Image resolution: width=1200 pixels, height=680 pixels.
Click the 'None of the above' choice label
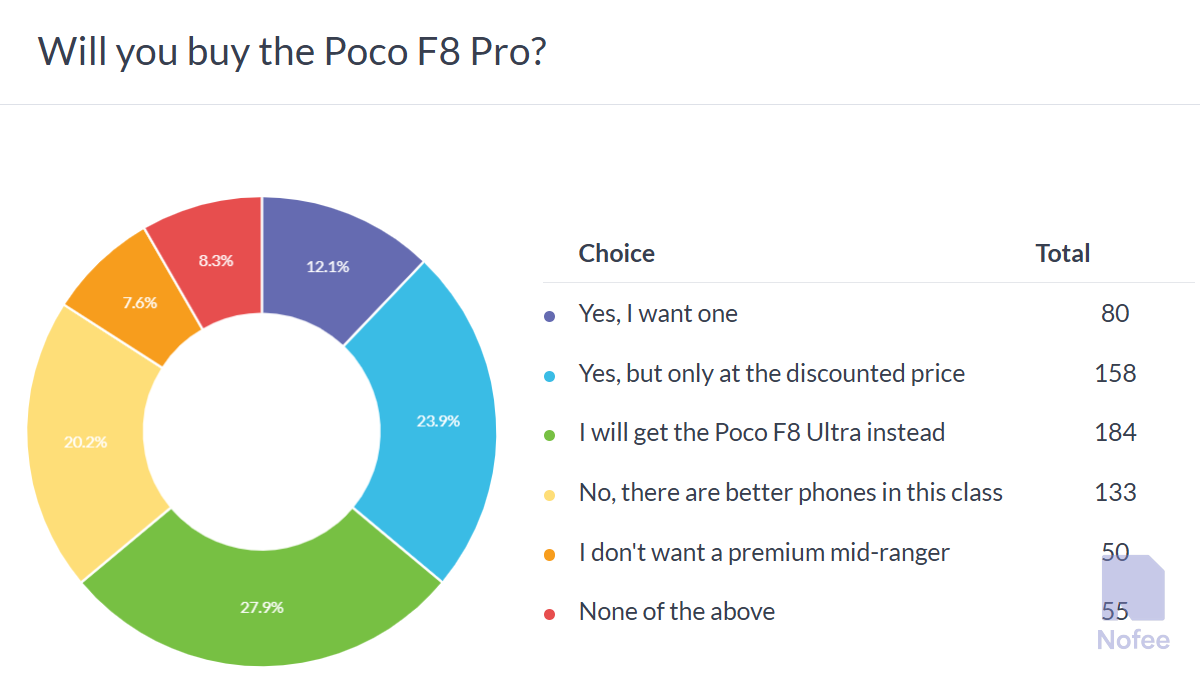pos(676,611)
